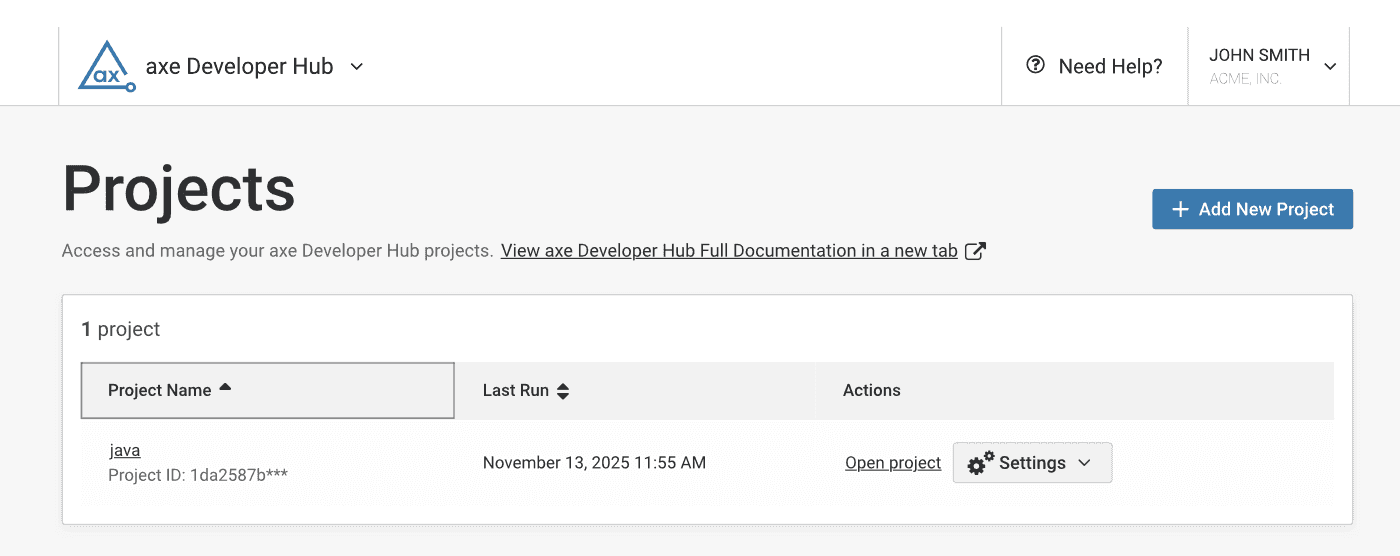Click the Last Run sort arrows icon
Image resolution: width=1400 pixels, height=556 pixels.
(x=563, y=391)
